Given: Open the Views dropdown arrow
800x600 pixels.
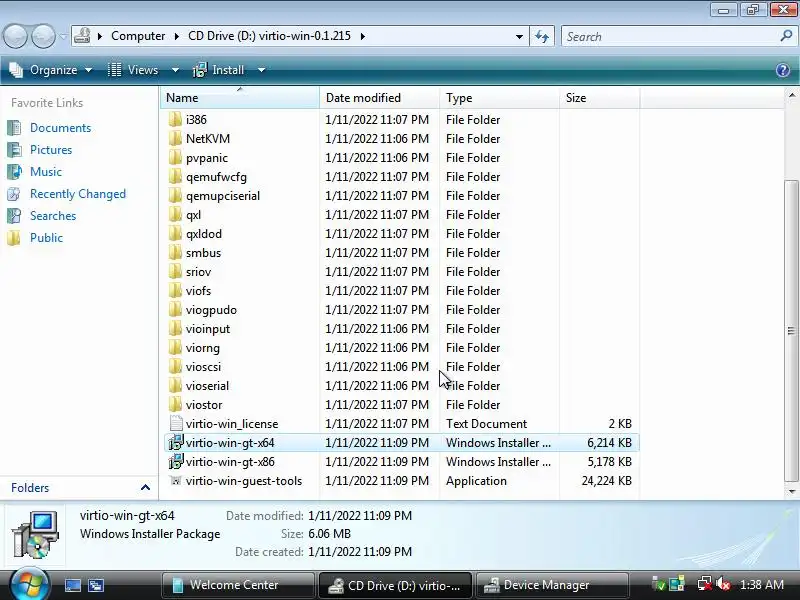Looking at the screenshot, I should [x=175, y=70].
